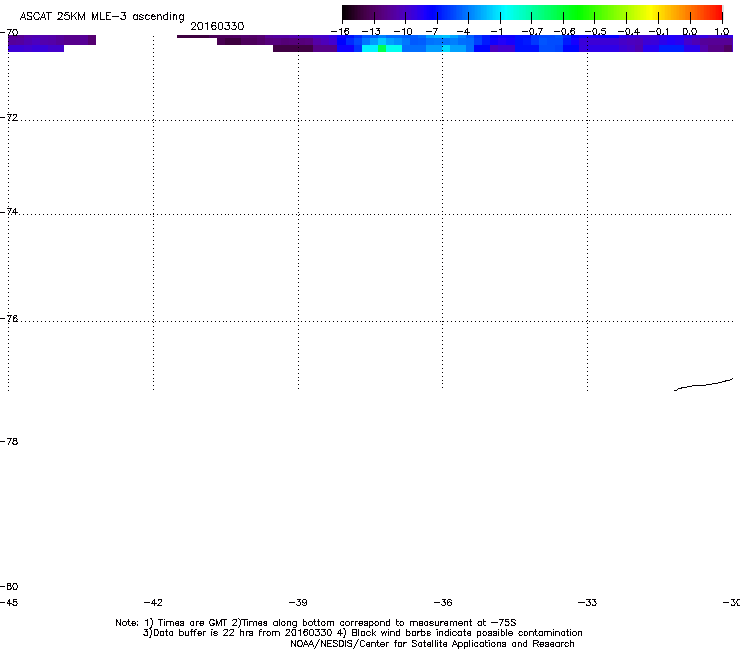The image size is (740, 650).
Task: Click the -16 label on the color scale
Action: 340,32
